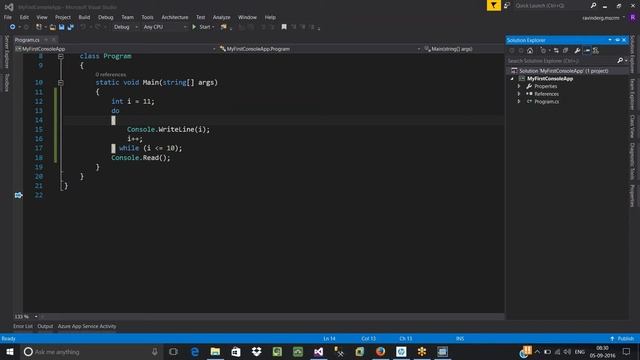Open Microsoft Edge from the taskbar

click(x=195, y=352)
